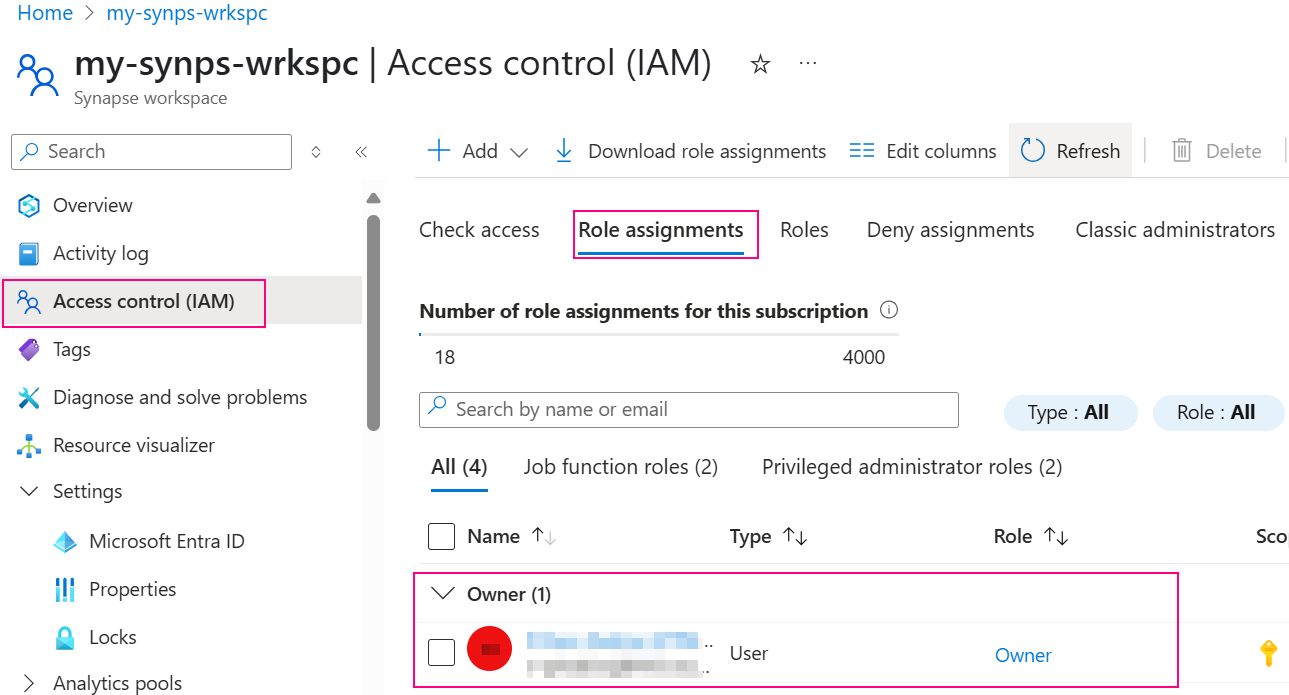The image size is (1289, 695).
Task: Switch to the Roles tab
Action: [x=804, y=230]
